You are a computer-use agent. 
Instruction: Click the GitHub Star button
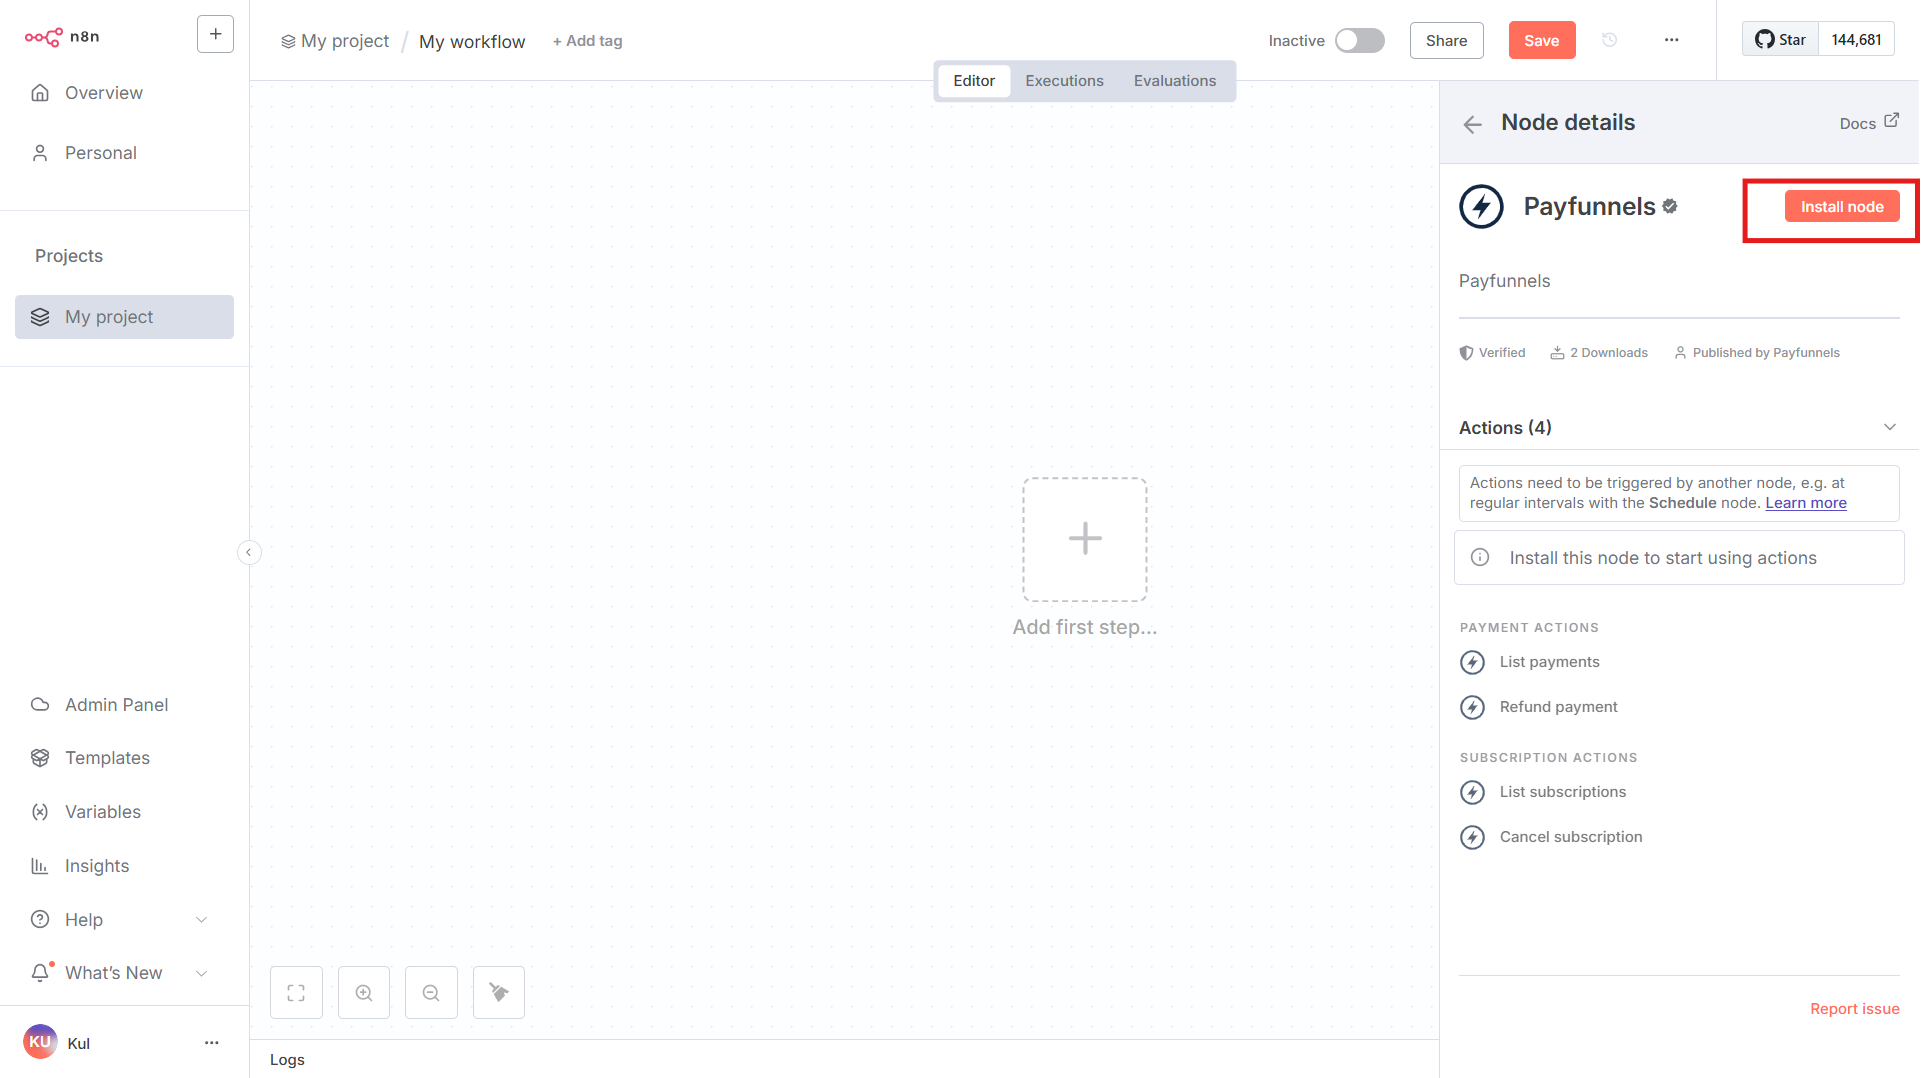1780,40
